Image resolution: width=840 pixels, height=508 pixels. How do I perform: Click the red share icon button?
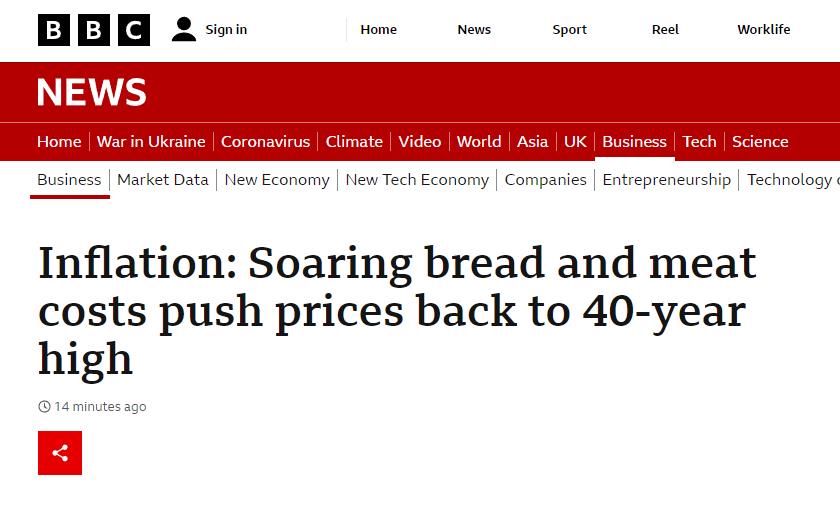tap(60, 453)
